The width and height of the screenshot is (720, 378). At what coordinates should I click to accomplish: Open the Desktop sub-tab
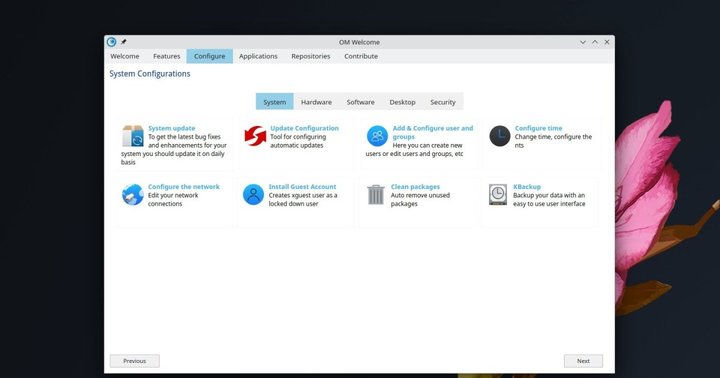point(402,102)
